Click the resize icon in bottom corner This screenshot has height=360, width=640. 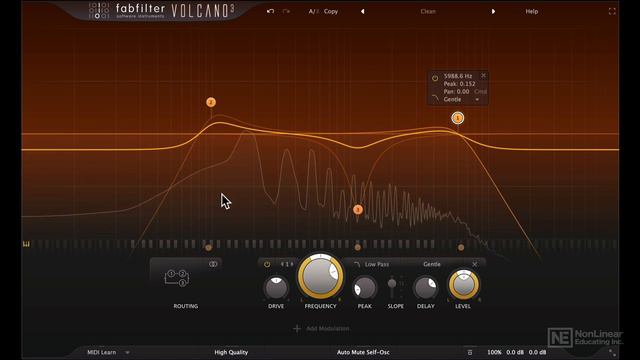[x=612, y=353]
